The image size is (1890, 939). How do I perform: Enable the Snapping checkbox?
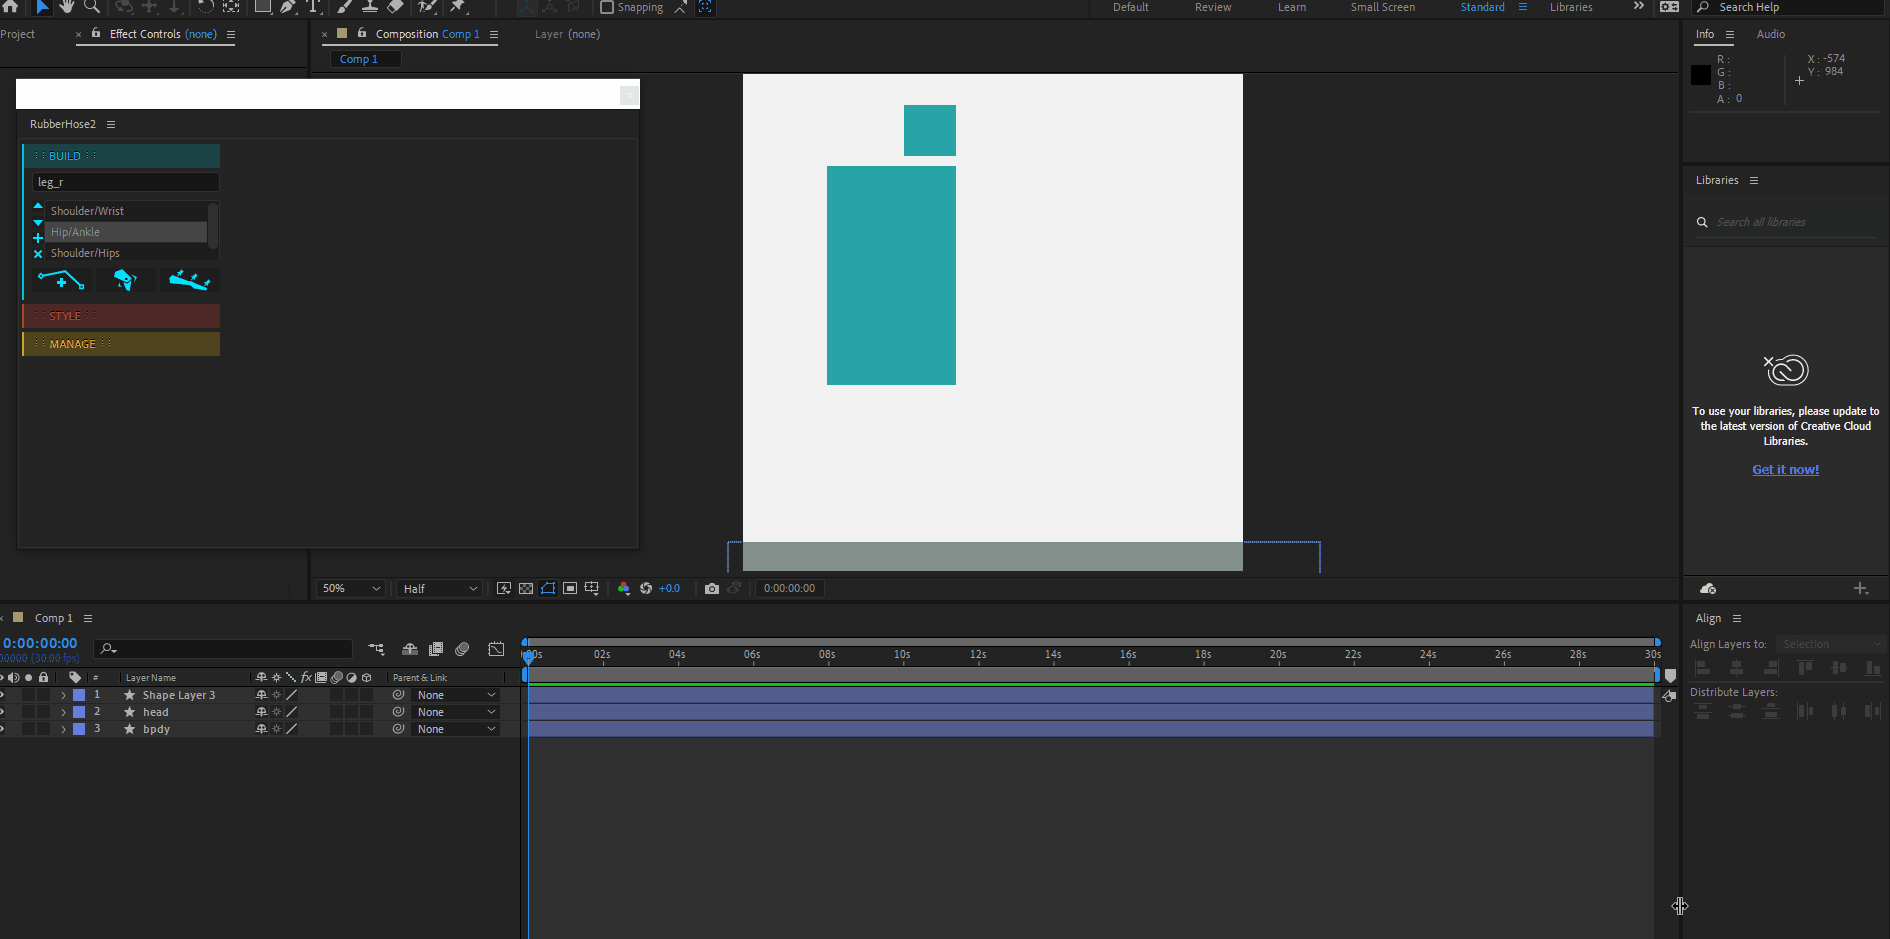click(x=606, y=7)
